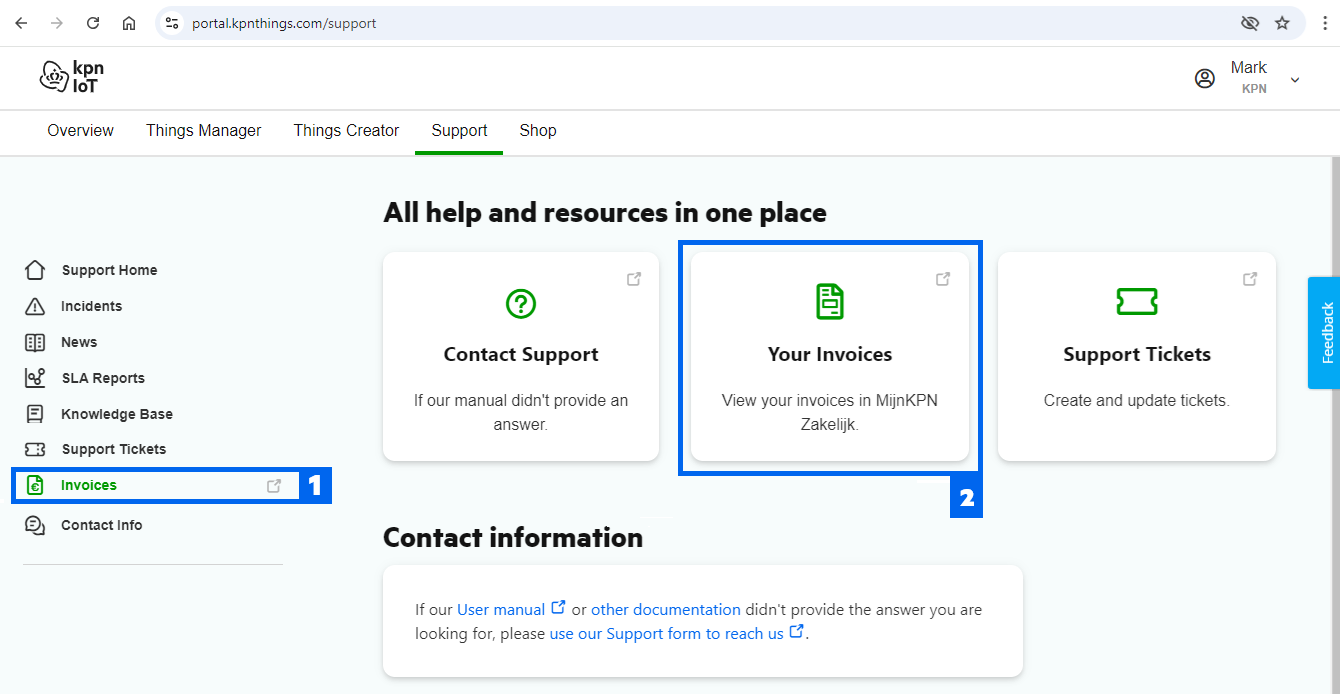The image size is (1340, 694).
Task: Switch to the Things Manager tab
Action: tap(203, 131)
